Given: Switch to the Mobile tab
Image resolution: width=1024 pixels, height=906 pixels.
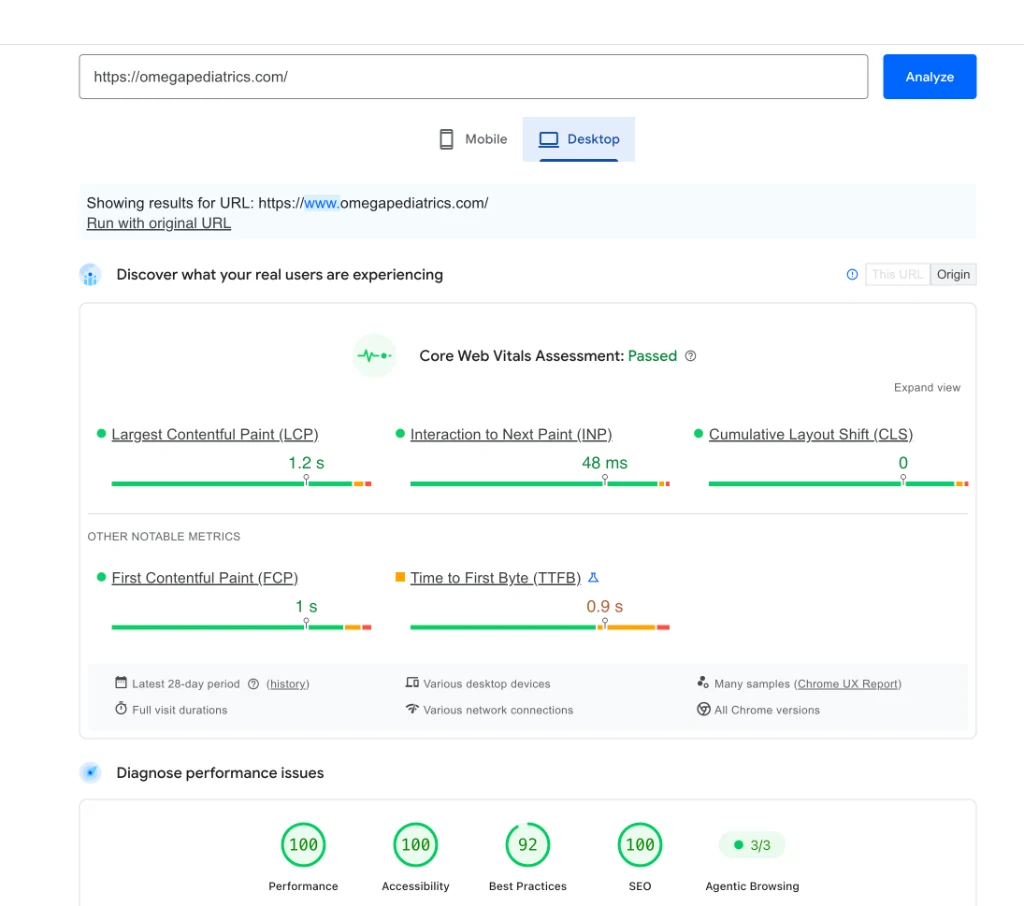Looking at the screenshot, I should tap(473, 139).
